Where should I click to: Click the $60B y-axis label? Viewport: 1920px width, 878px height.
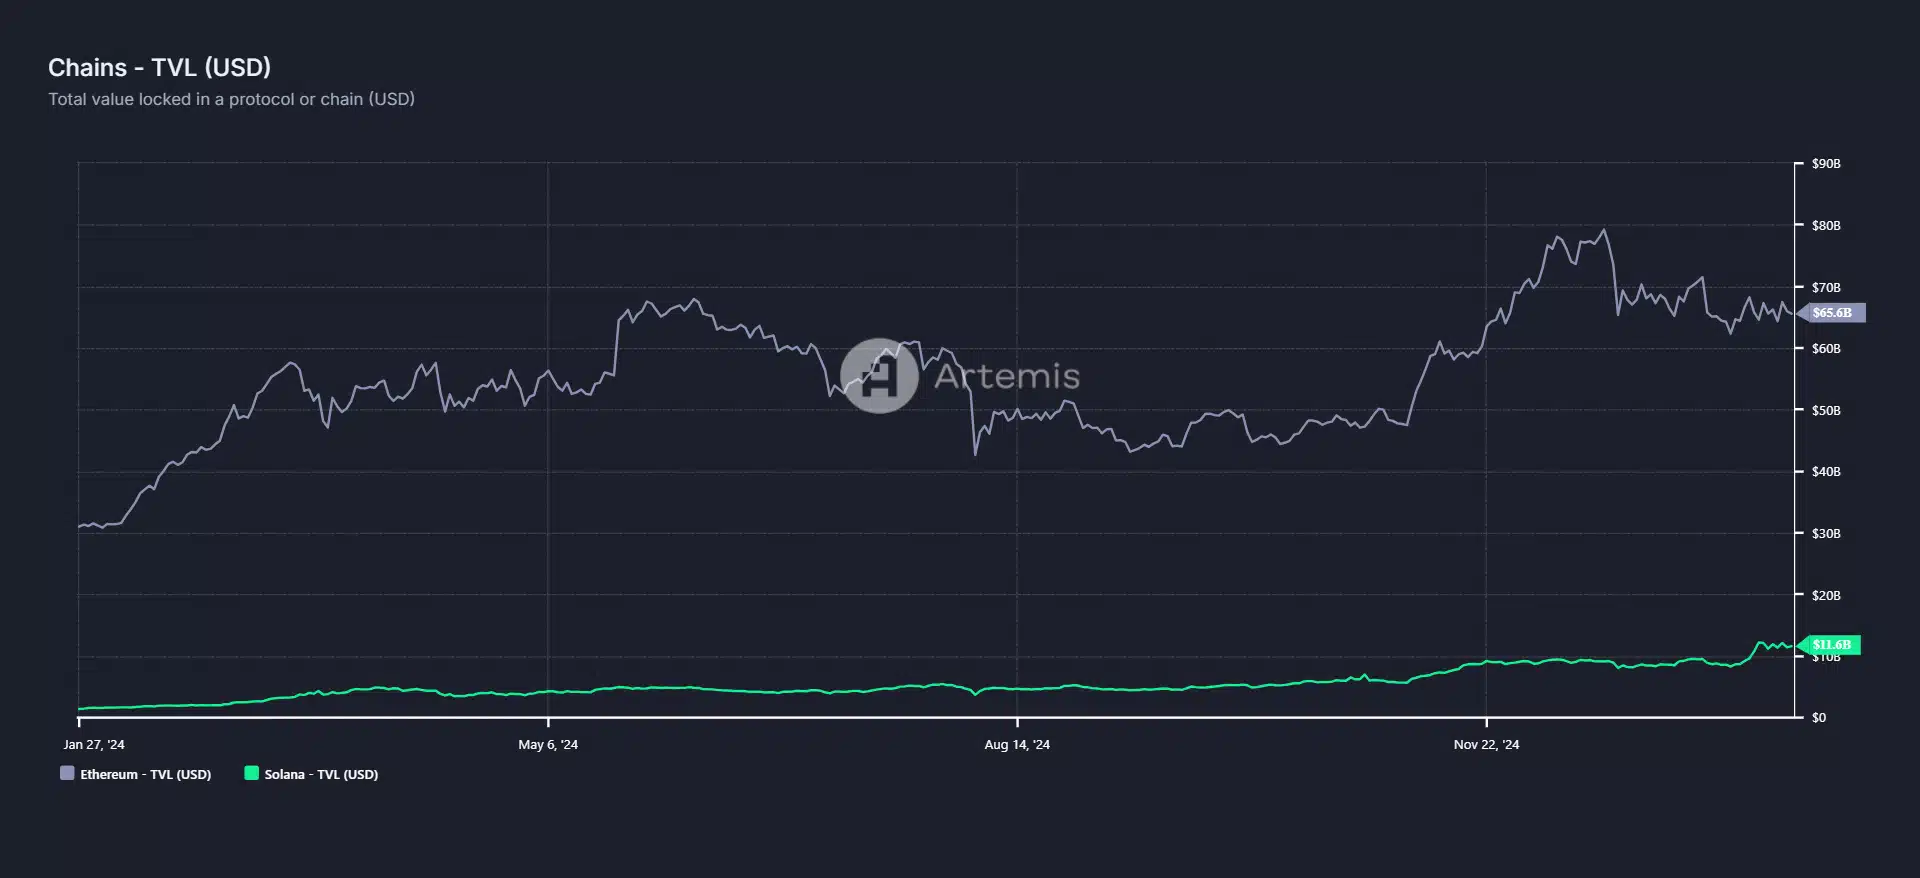(x=1826, y=348)
